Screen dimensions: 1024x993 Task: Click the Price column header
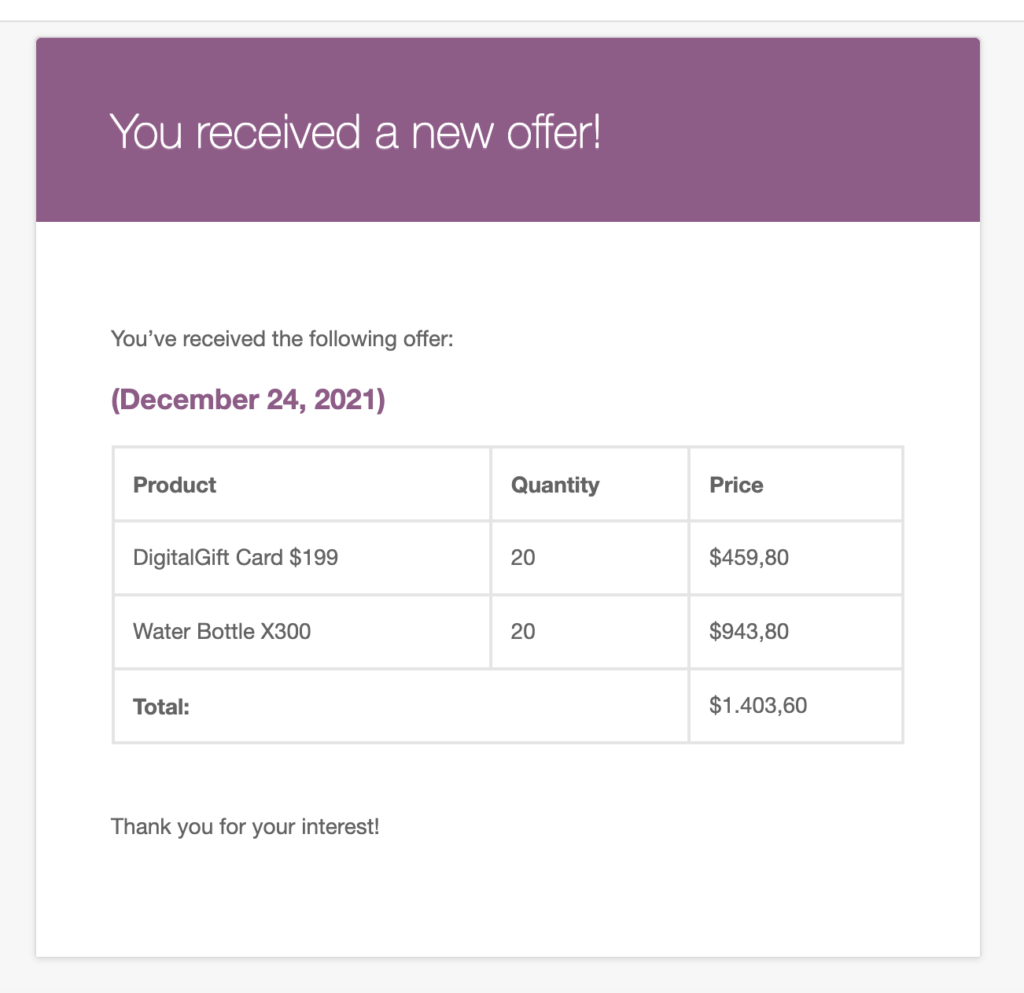[x=736, y=485]
